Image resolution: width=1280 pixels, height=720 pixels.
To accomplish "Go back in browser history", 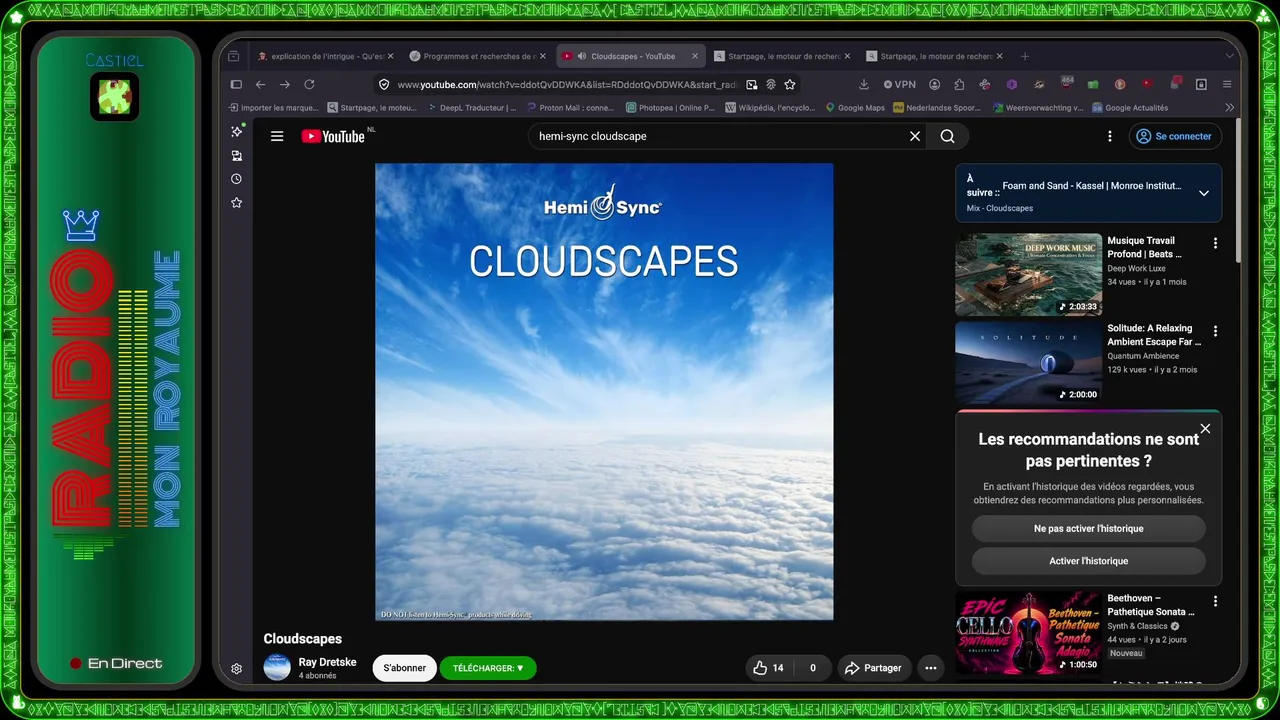I will 260,85.
